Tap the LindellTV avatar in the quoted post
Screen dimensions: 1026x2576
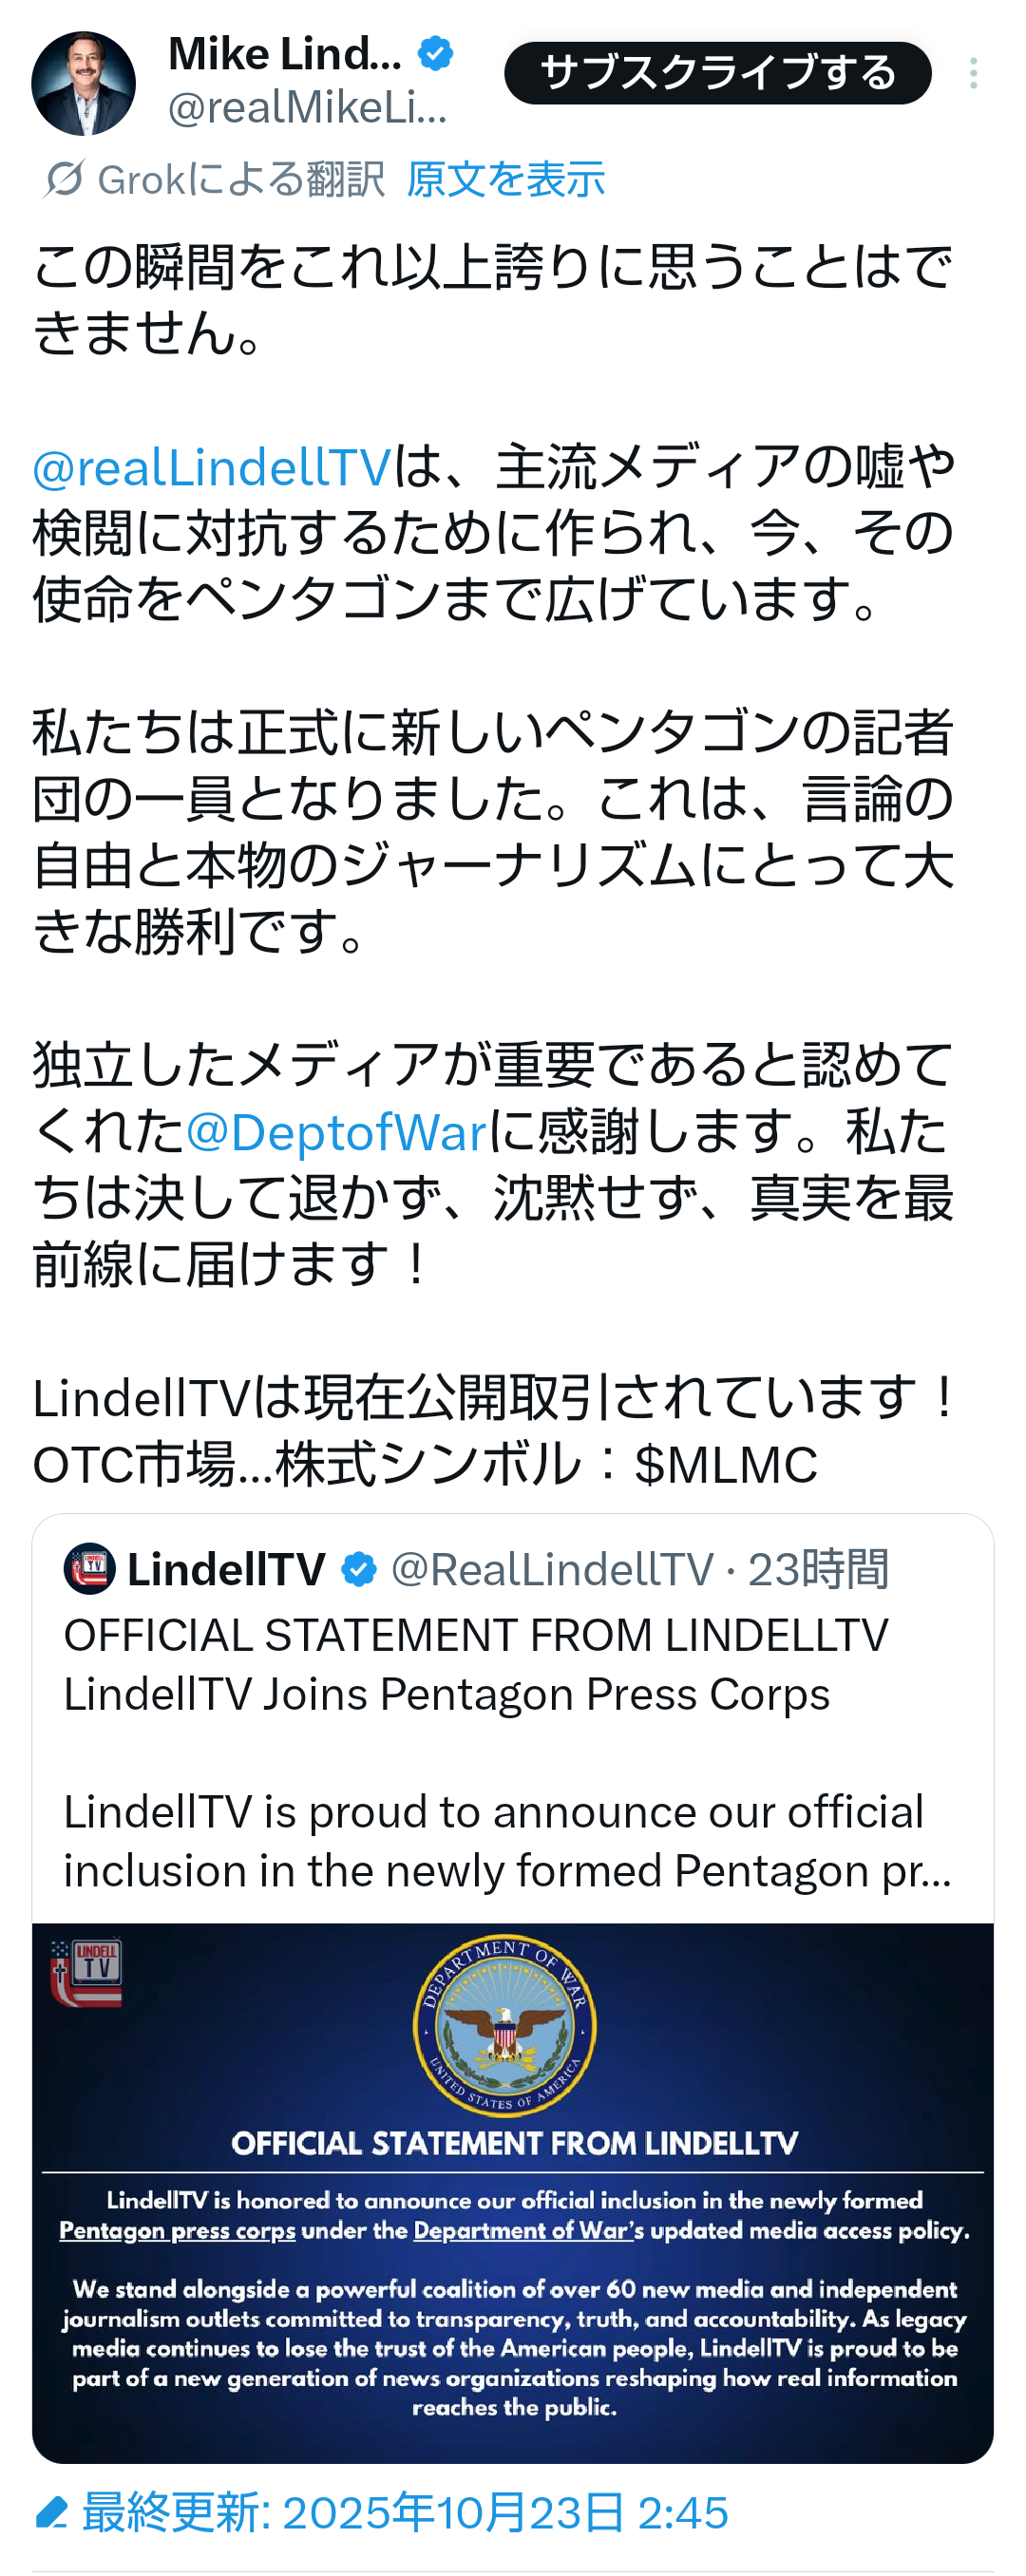[x=90, y=1568]
